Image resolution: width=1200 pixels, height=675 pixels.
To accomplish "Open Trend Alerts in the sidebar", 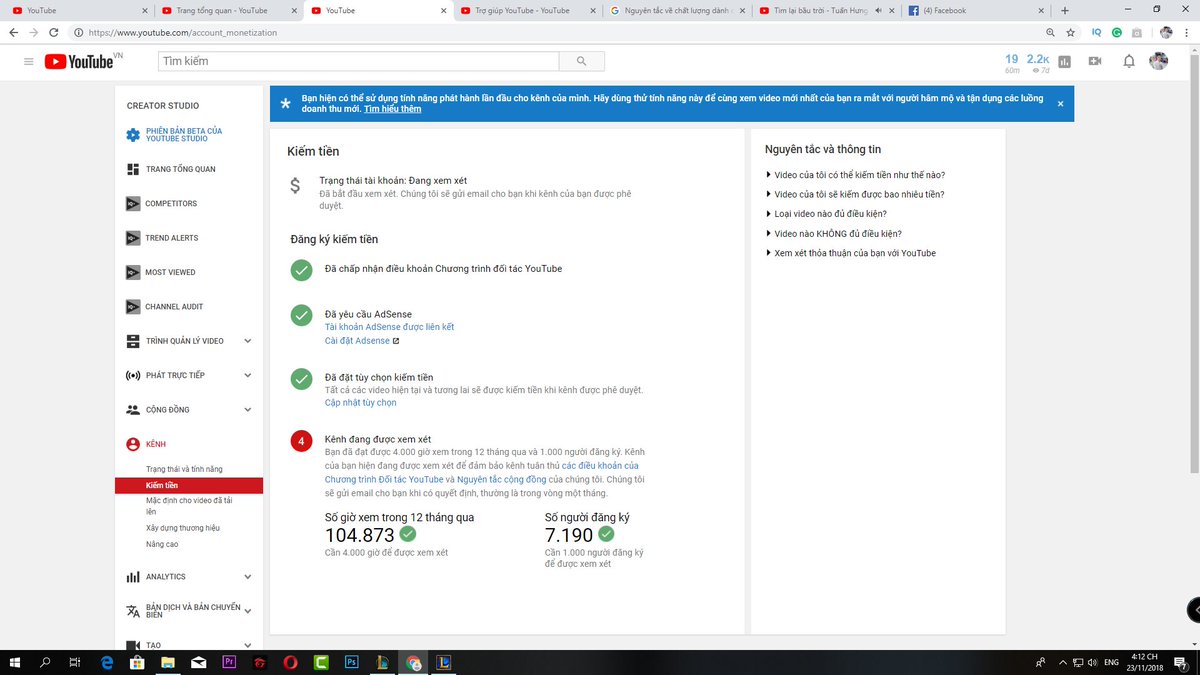I will [172, 238].
